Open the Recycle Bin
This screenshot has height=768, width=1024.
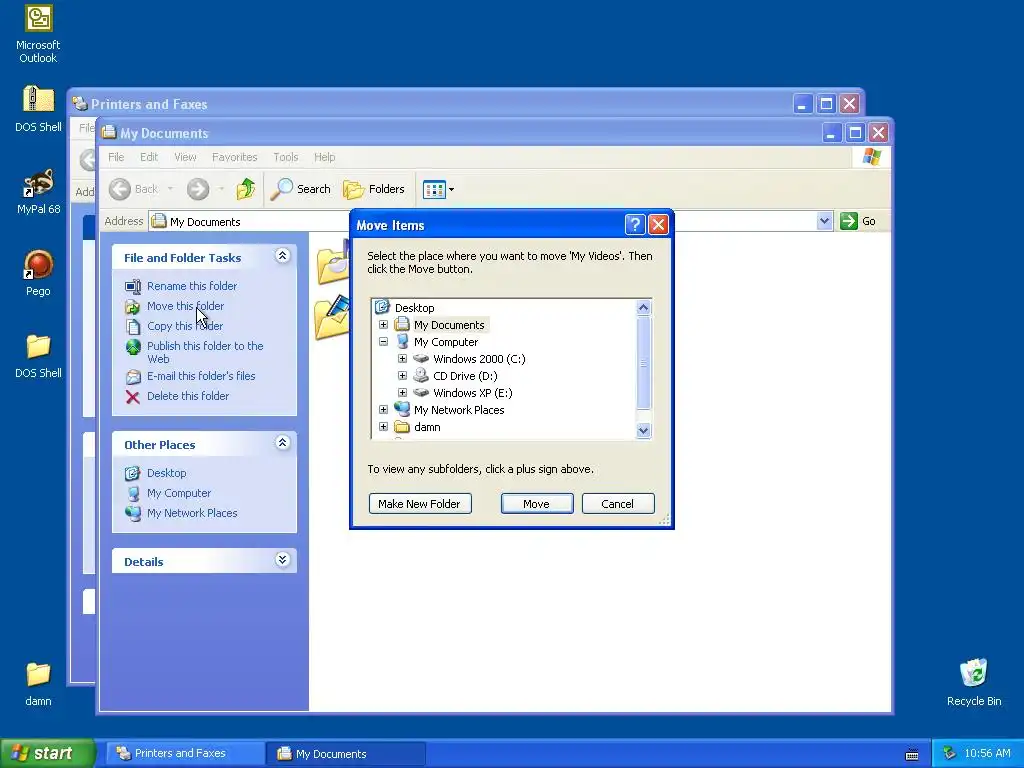point(973,682)
